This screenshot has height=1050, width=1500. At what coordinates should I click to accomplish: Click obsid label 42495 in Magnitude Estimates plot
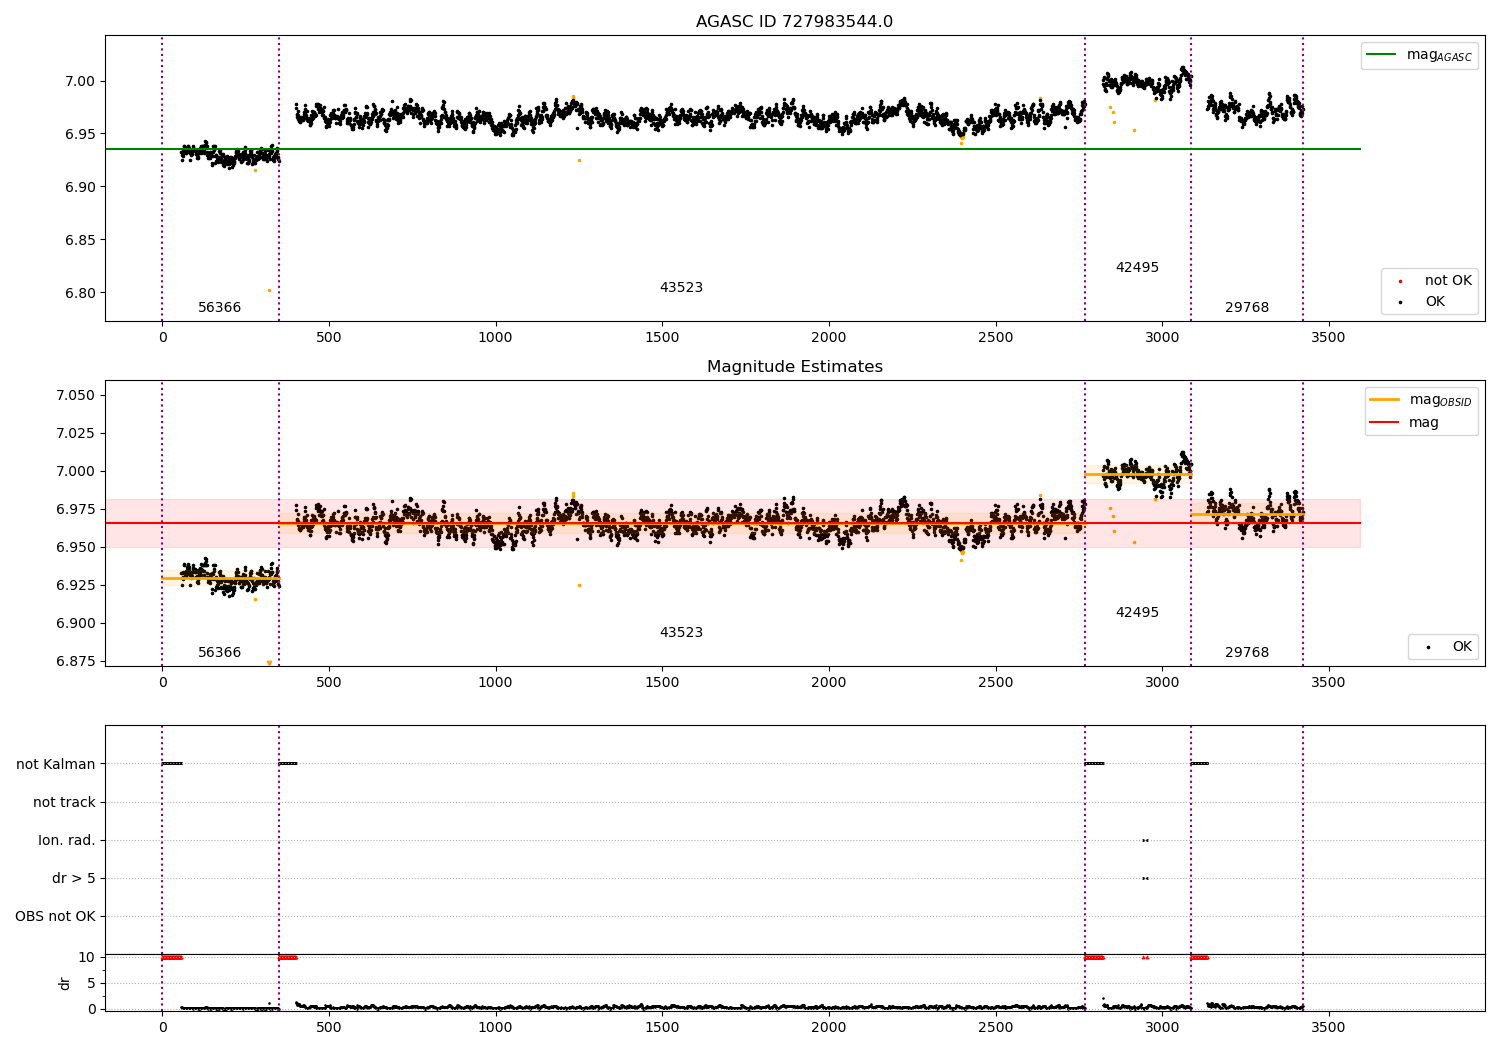[x=1137, y=613]
